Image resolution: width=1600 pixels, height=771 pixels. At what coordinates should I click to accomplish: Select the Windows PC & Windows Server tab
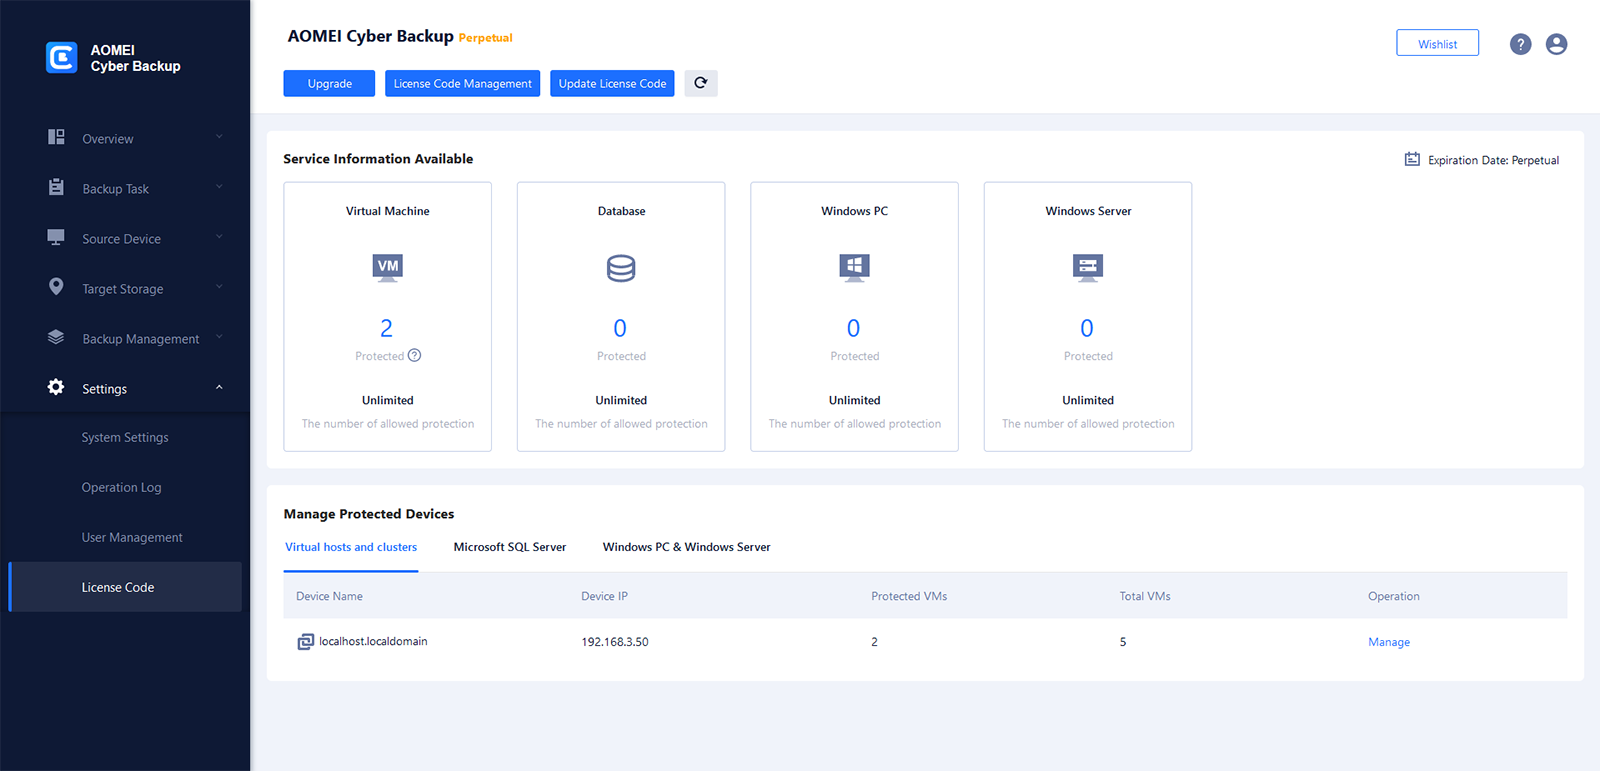(x=686, y=547)
